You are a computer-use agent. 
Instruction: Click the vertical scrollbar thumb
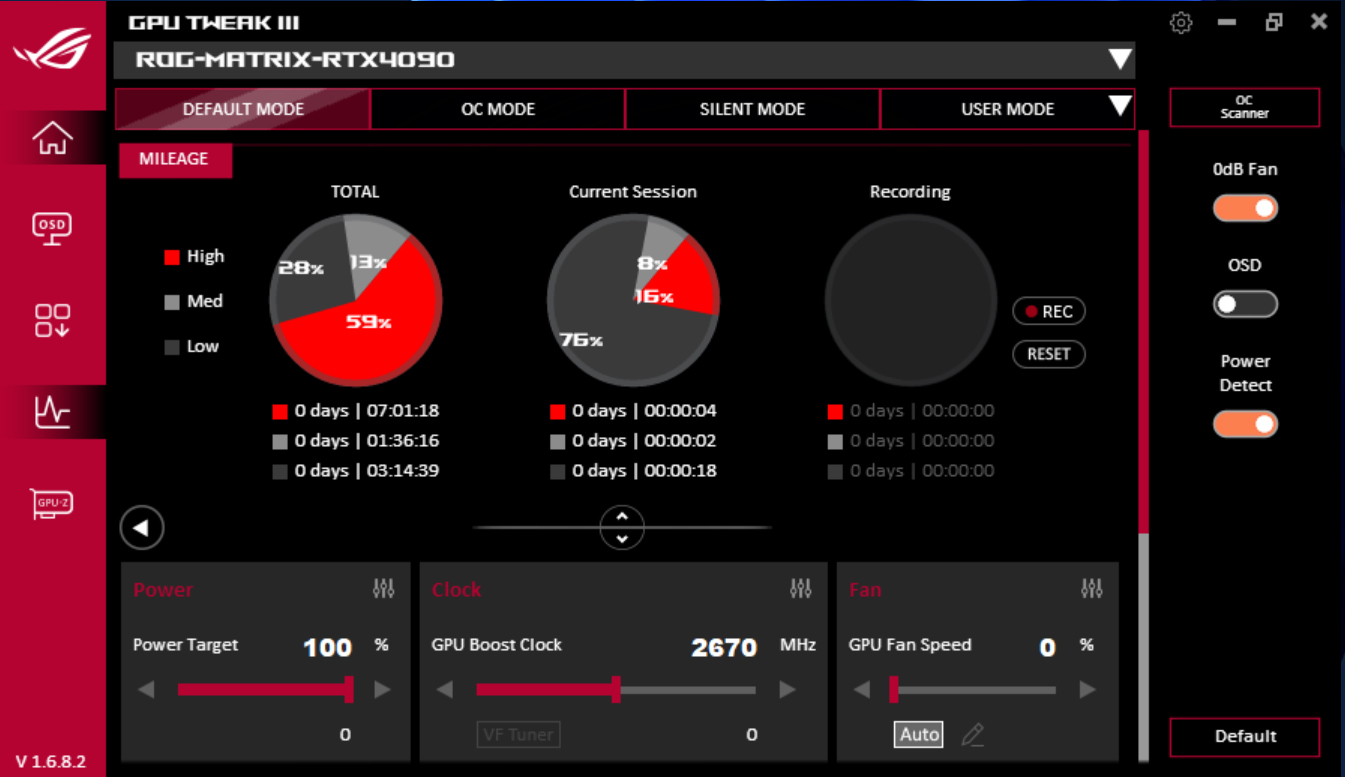tap(1144, 330)
